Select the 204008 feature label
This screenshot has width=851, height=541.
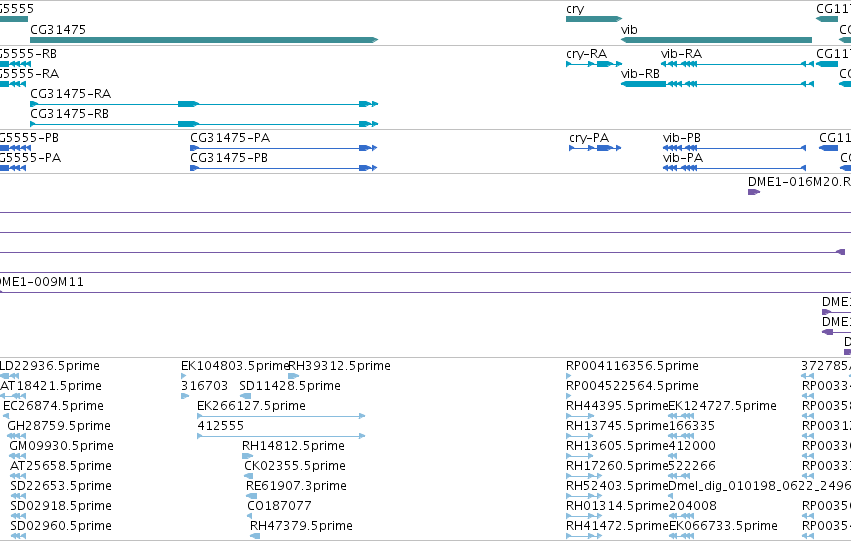(x=693, y=506)
